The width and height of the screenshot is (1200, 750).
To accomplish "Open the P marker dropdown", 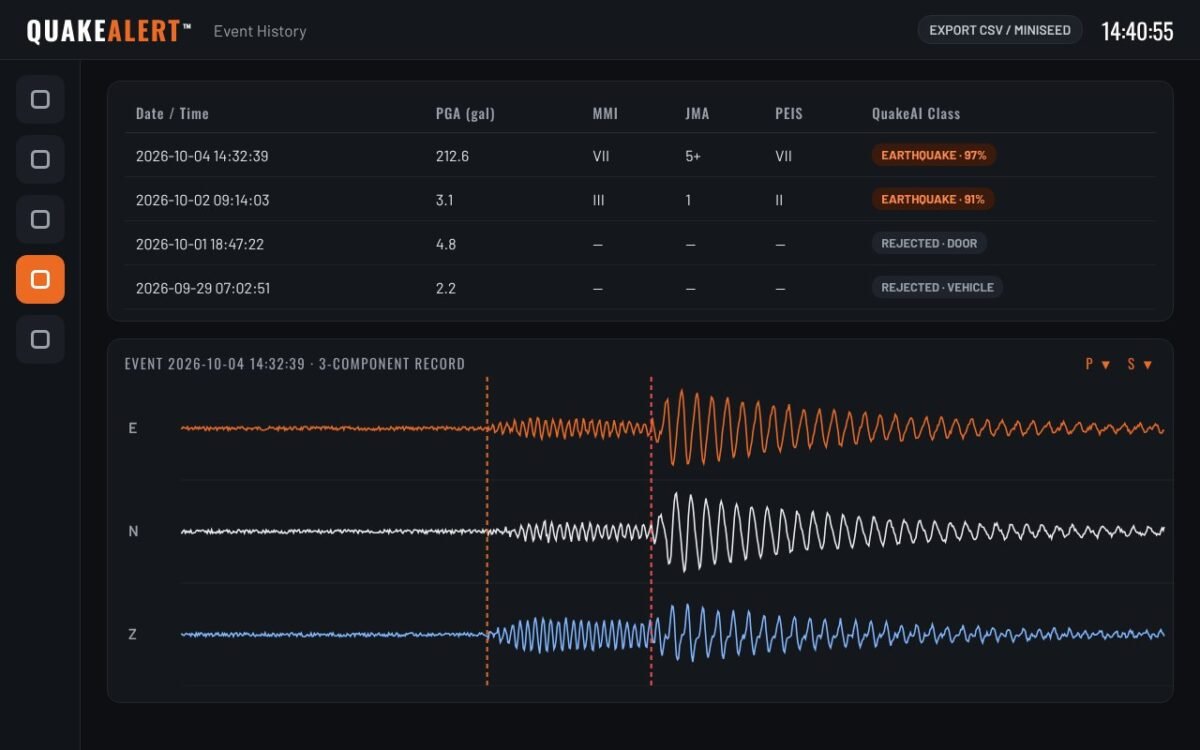I will [1098, 364].
